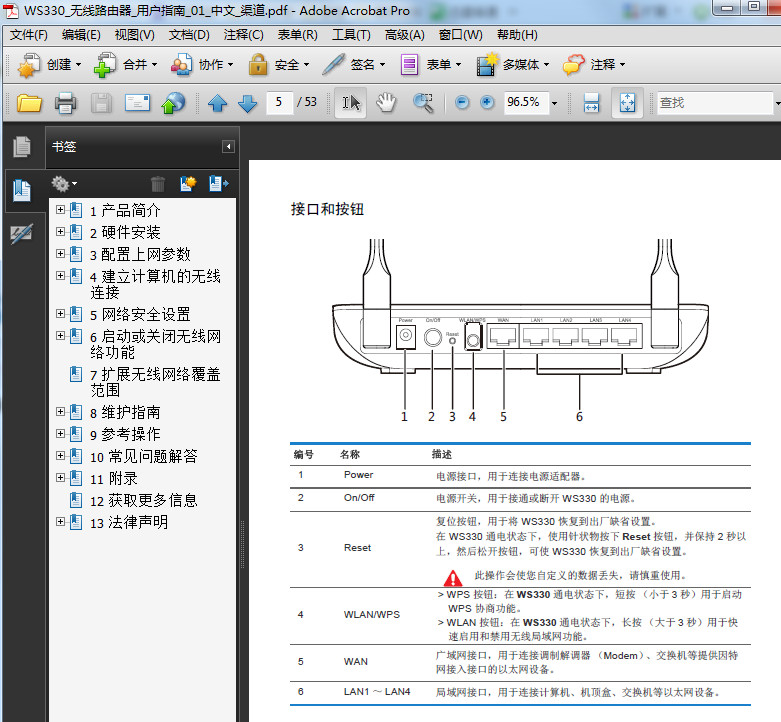Screen dimensions: 781x722
Task: Open the Pages thumbnail panel
Action: 21,147
